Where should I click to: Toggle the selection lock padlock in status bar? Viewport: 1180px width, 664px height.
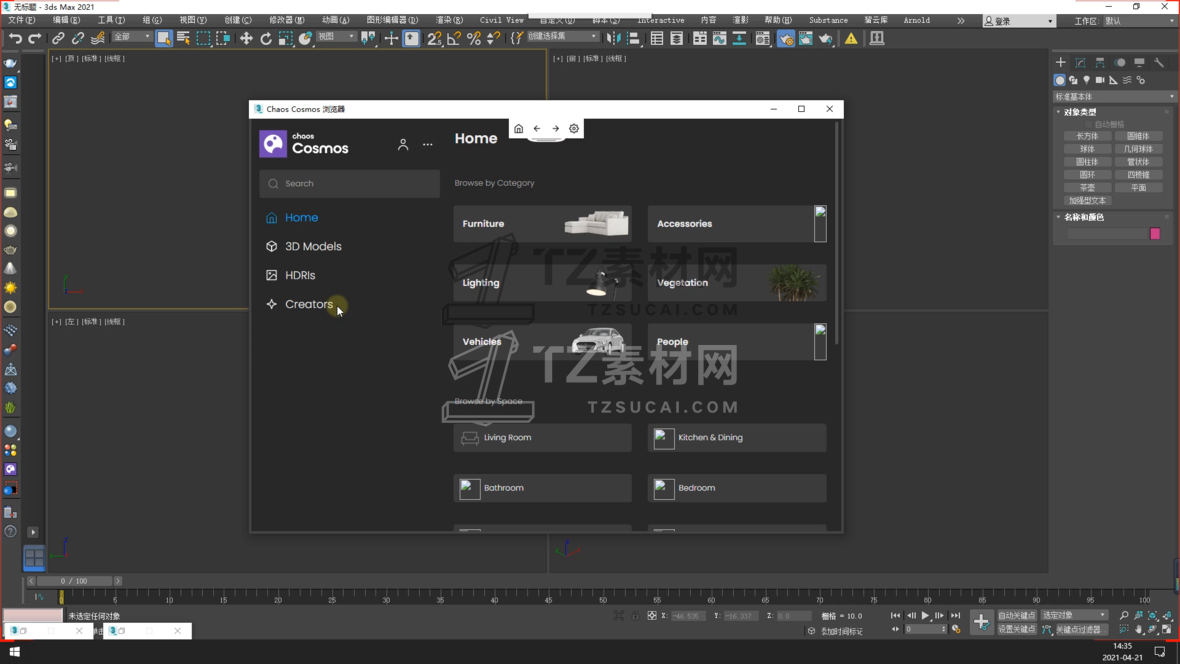pyautogui.click(x=634, y=616)
